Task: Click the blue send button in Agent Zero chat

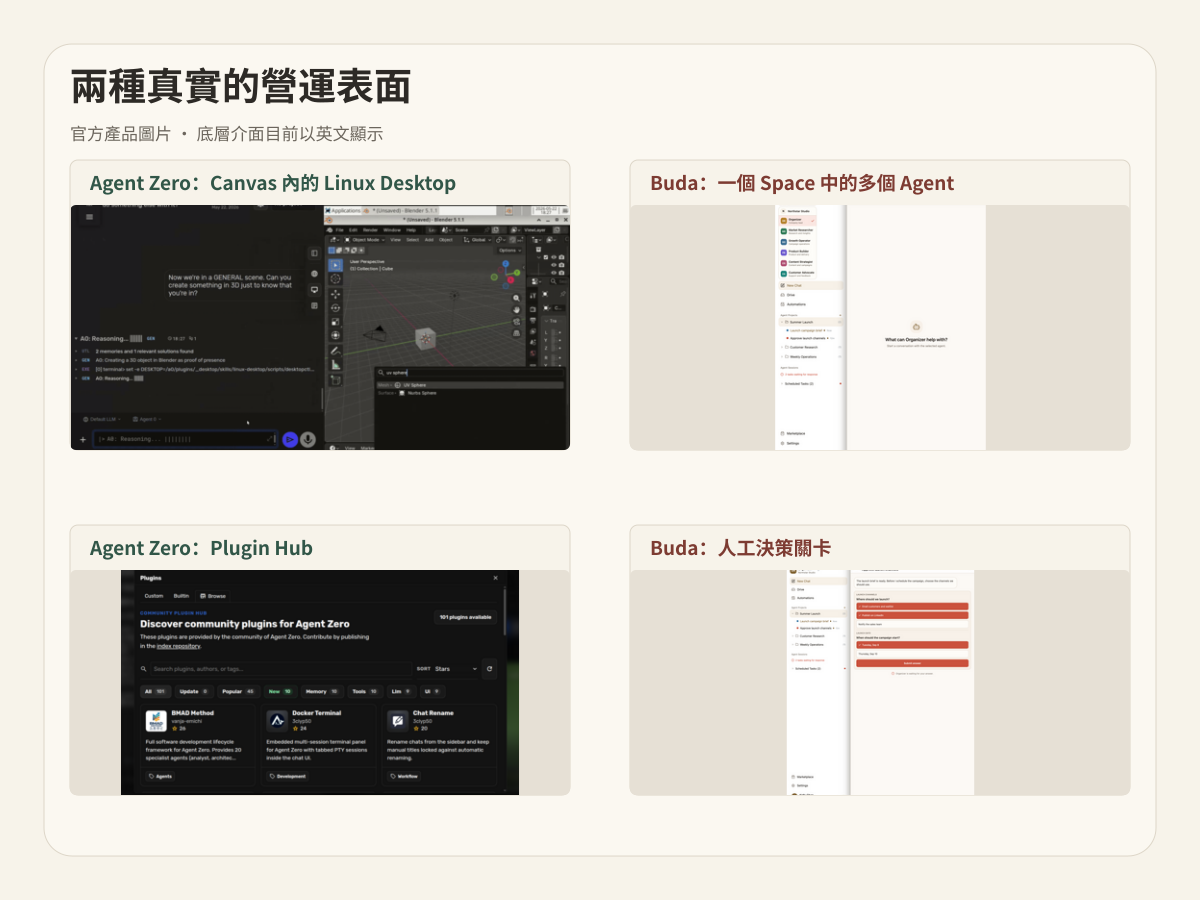Action: (x=290, y=439)
